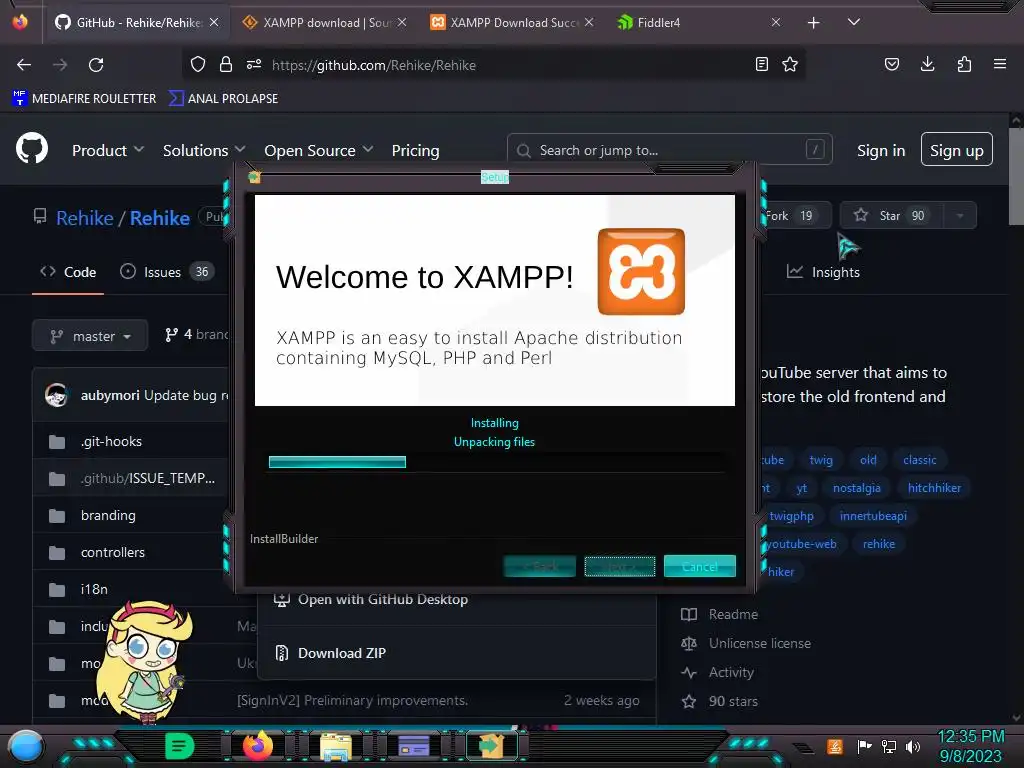Open the extensions puzzle icon
Image resolution: width=1024 pixels, height=768 pixels.
pos(964,64)
